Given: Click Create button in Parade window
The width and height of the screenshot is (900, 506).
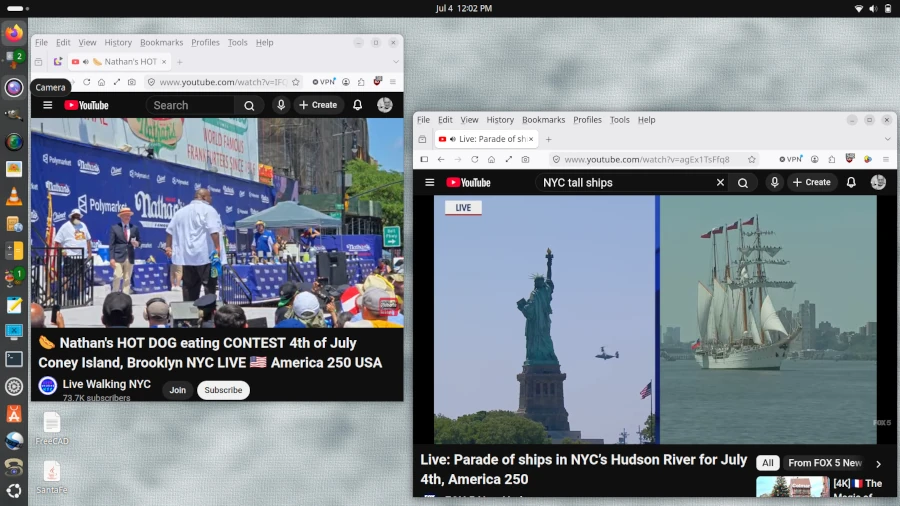Looking at the screenshot, I should pyautogui.click(x=812, y=182).
